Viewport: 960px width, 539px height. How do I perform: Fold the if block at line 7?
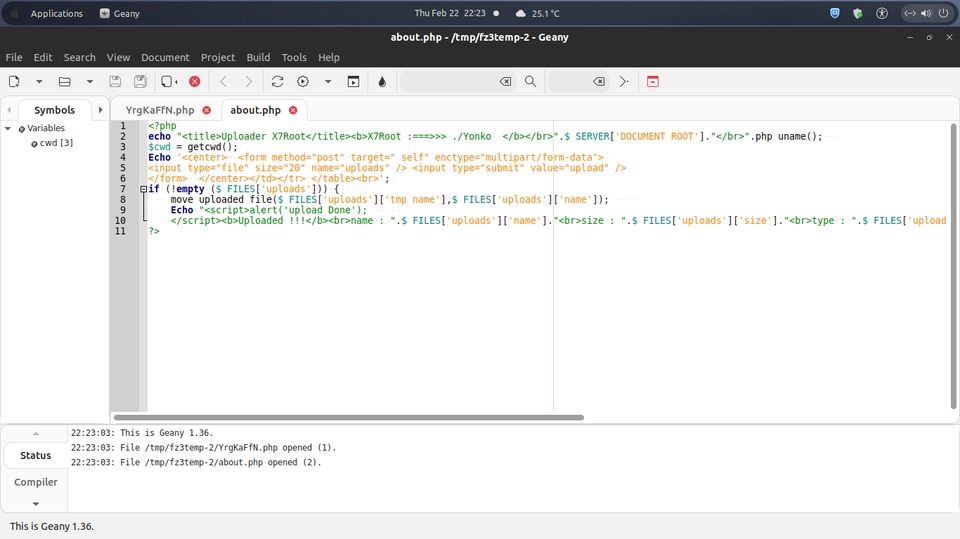click(143, 189)
